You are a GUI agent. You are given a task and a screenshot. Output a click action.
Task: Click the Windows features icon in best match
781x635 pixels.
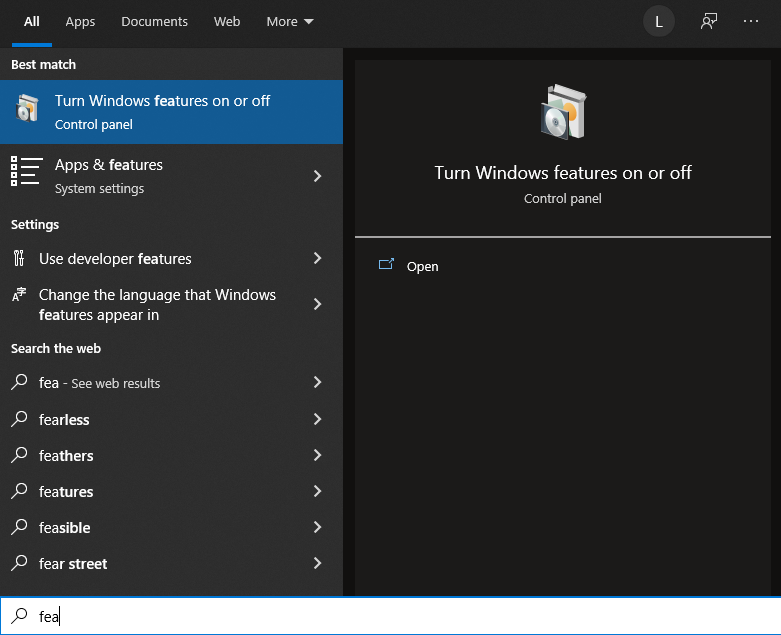pyautogui.click(x=27, y=108)
